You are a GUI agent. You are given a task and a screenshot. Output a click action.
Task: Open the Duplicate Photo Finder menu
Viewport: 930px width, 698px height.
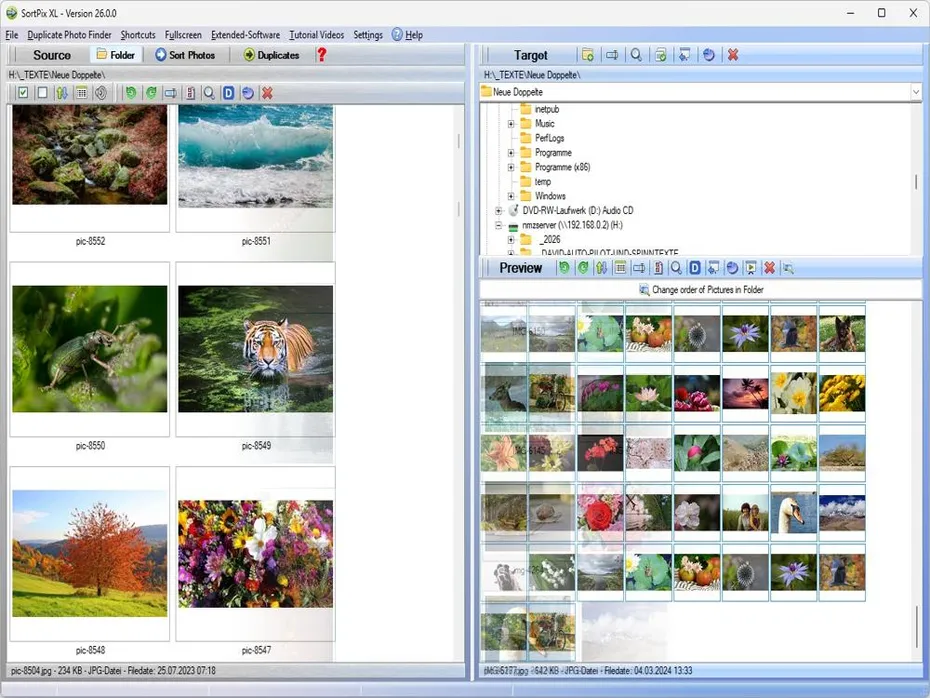click(x=70, y=34)
